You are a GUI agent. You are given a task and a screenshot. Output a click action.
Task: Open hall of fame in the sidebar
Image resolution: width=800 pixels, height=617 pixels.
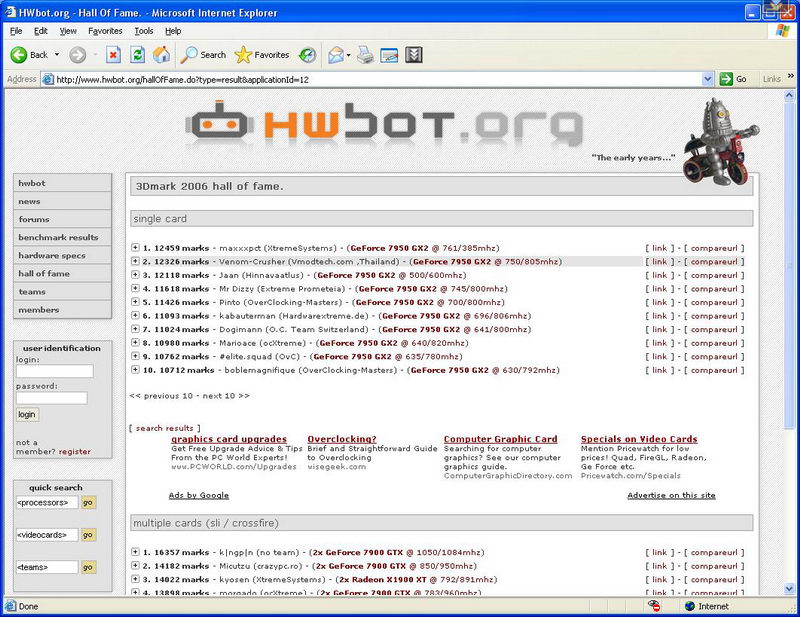click(x=62, y=274)
